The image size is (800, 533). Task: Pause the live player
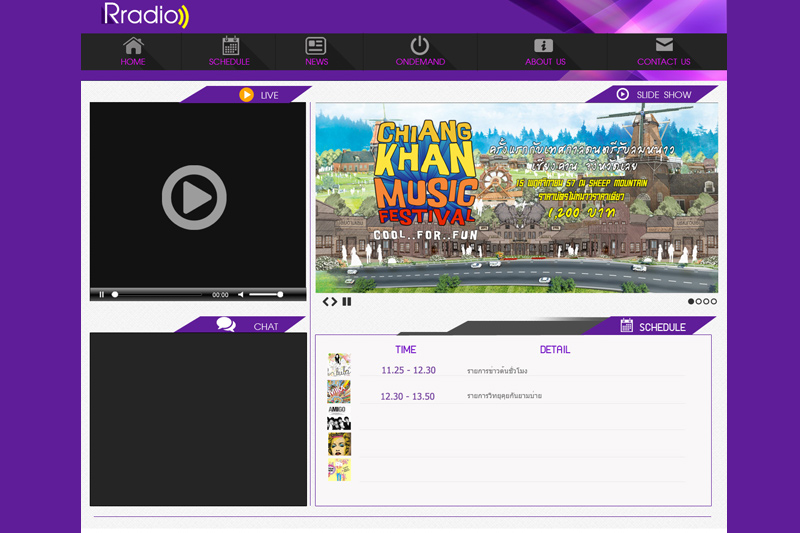click(102, 294)
